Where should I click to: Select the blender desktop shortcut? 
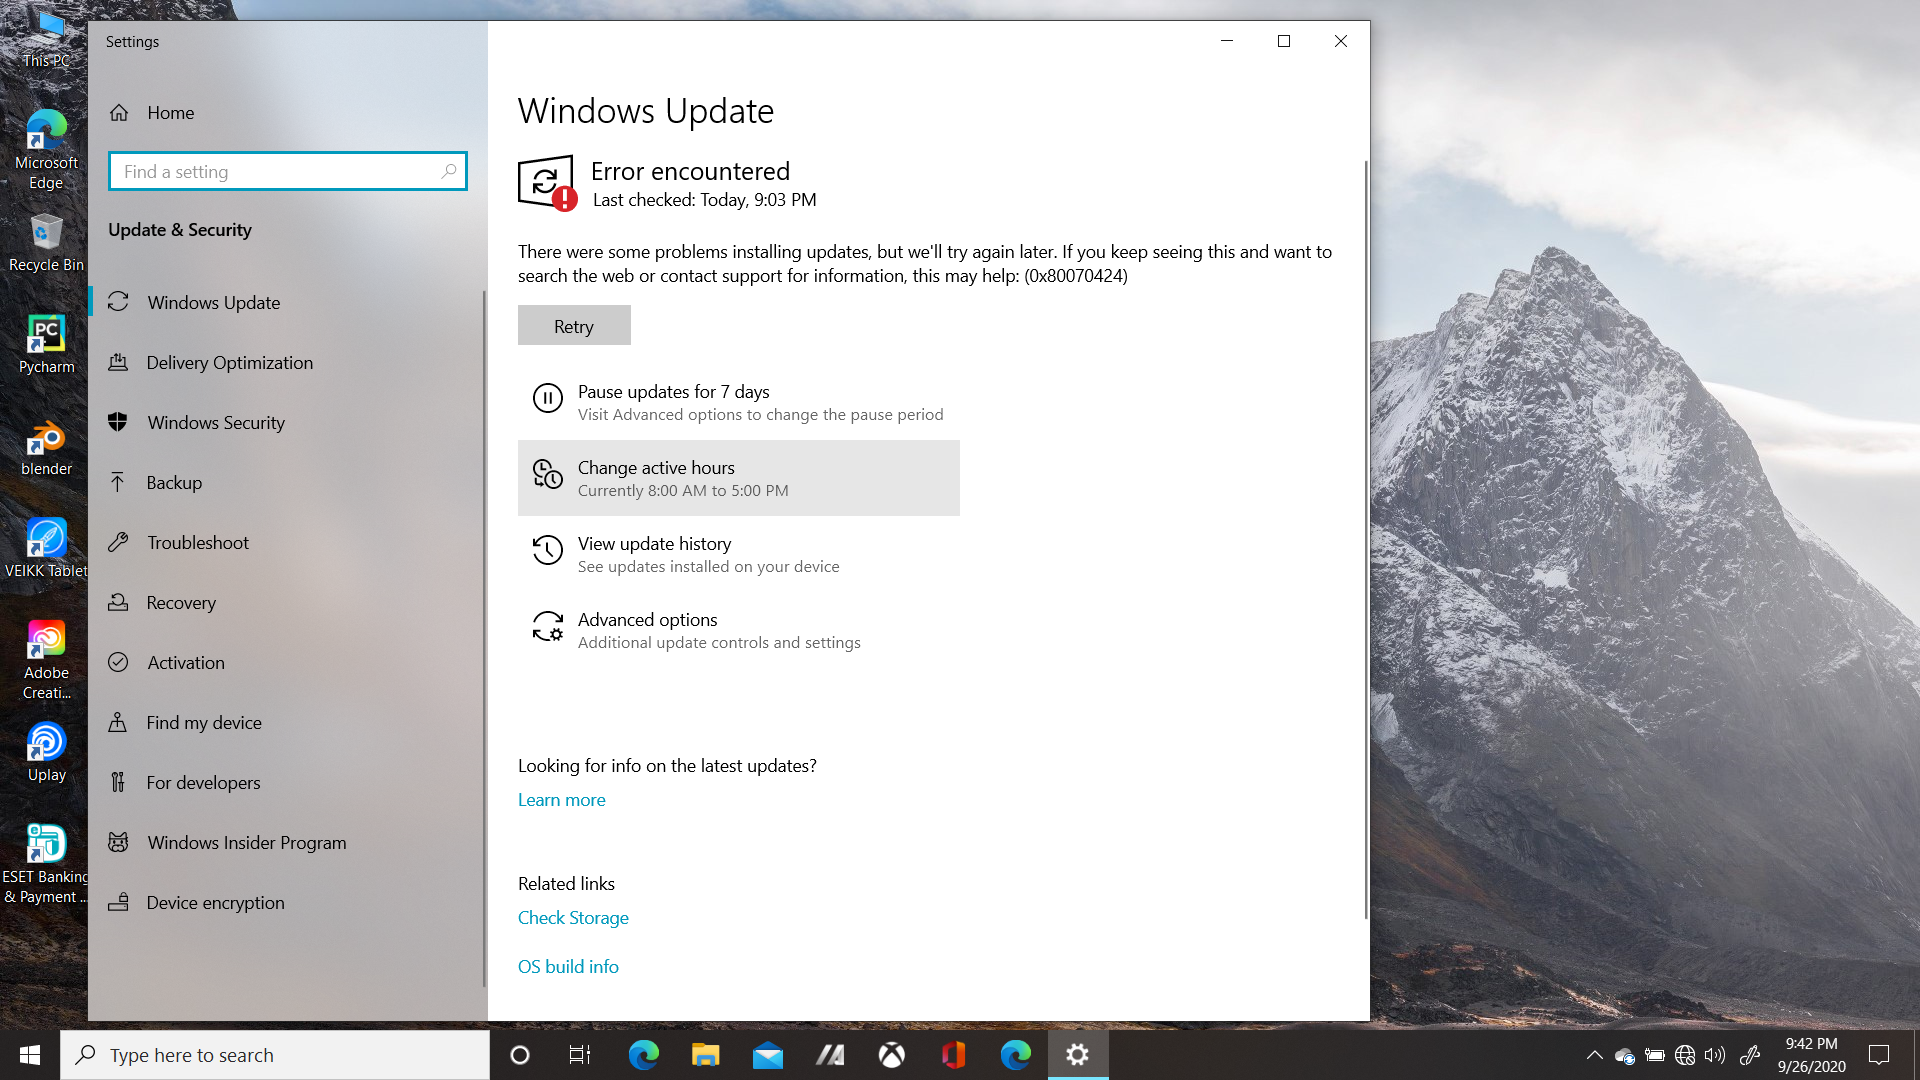coord(46,448)
